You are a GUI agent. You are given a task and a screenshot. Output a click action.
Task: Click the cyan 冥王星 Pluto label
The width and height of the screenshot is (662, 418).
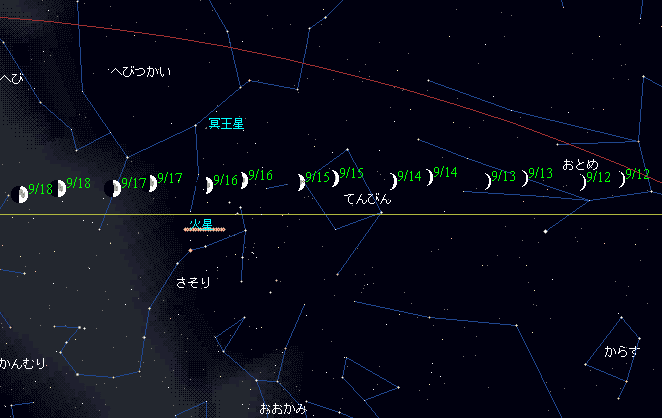point(226,124)
